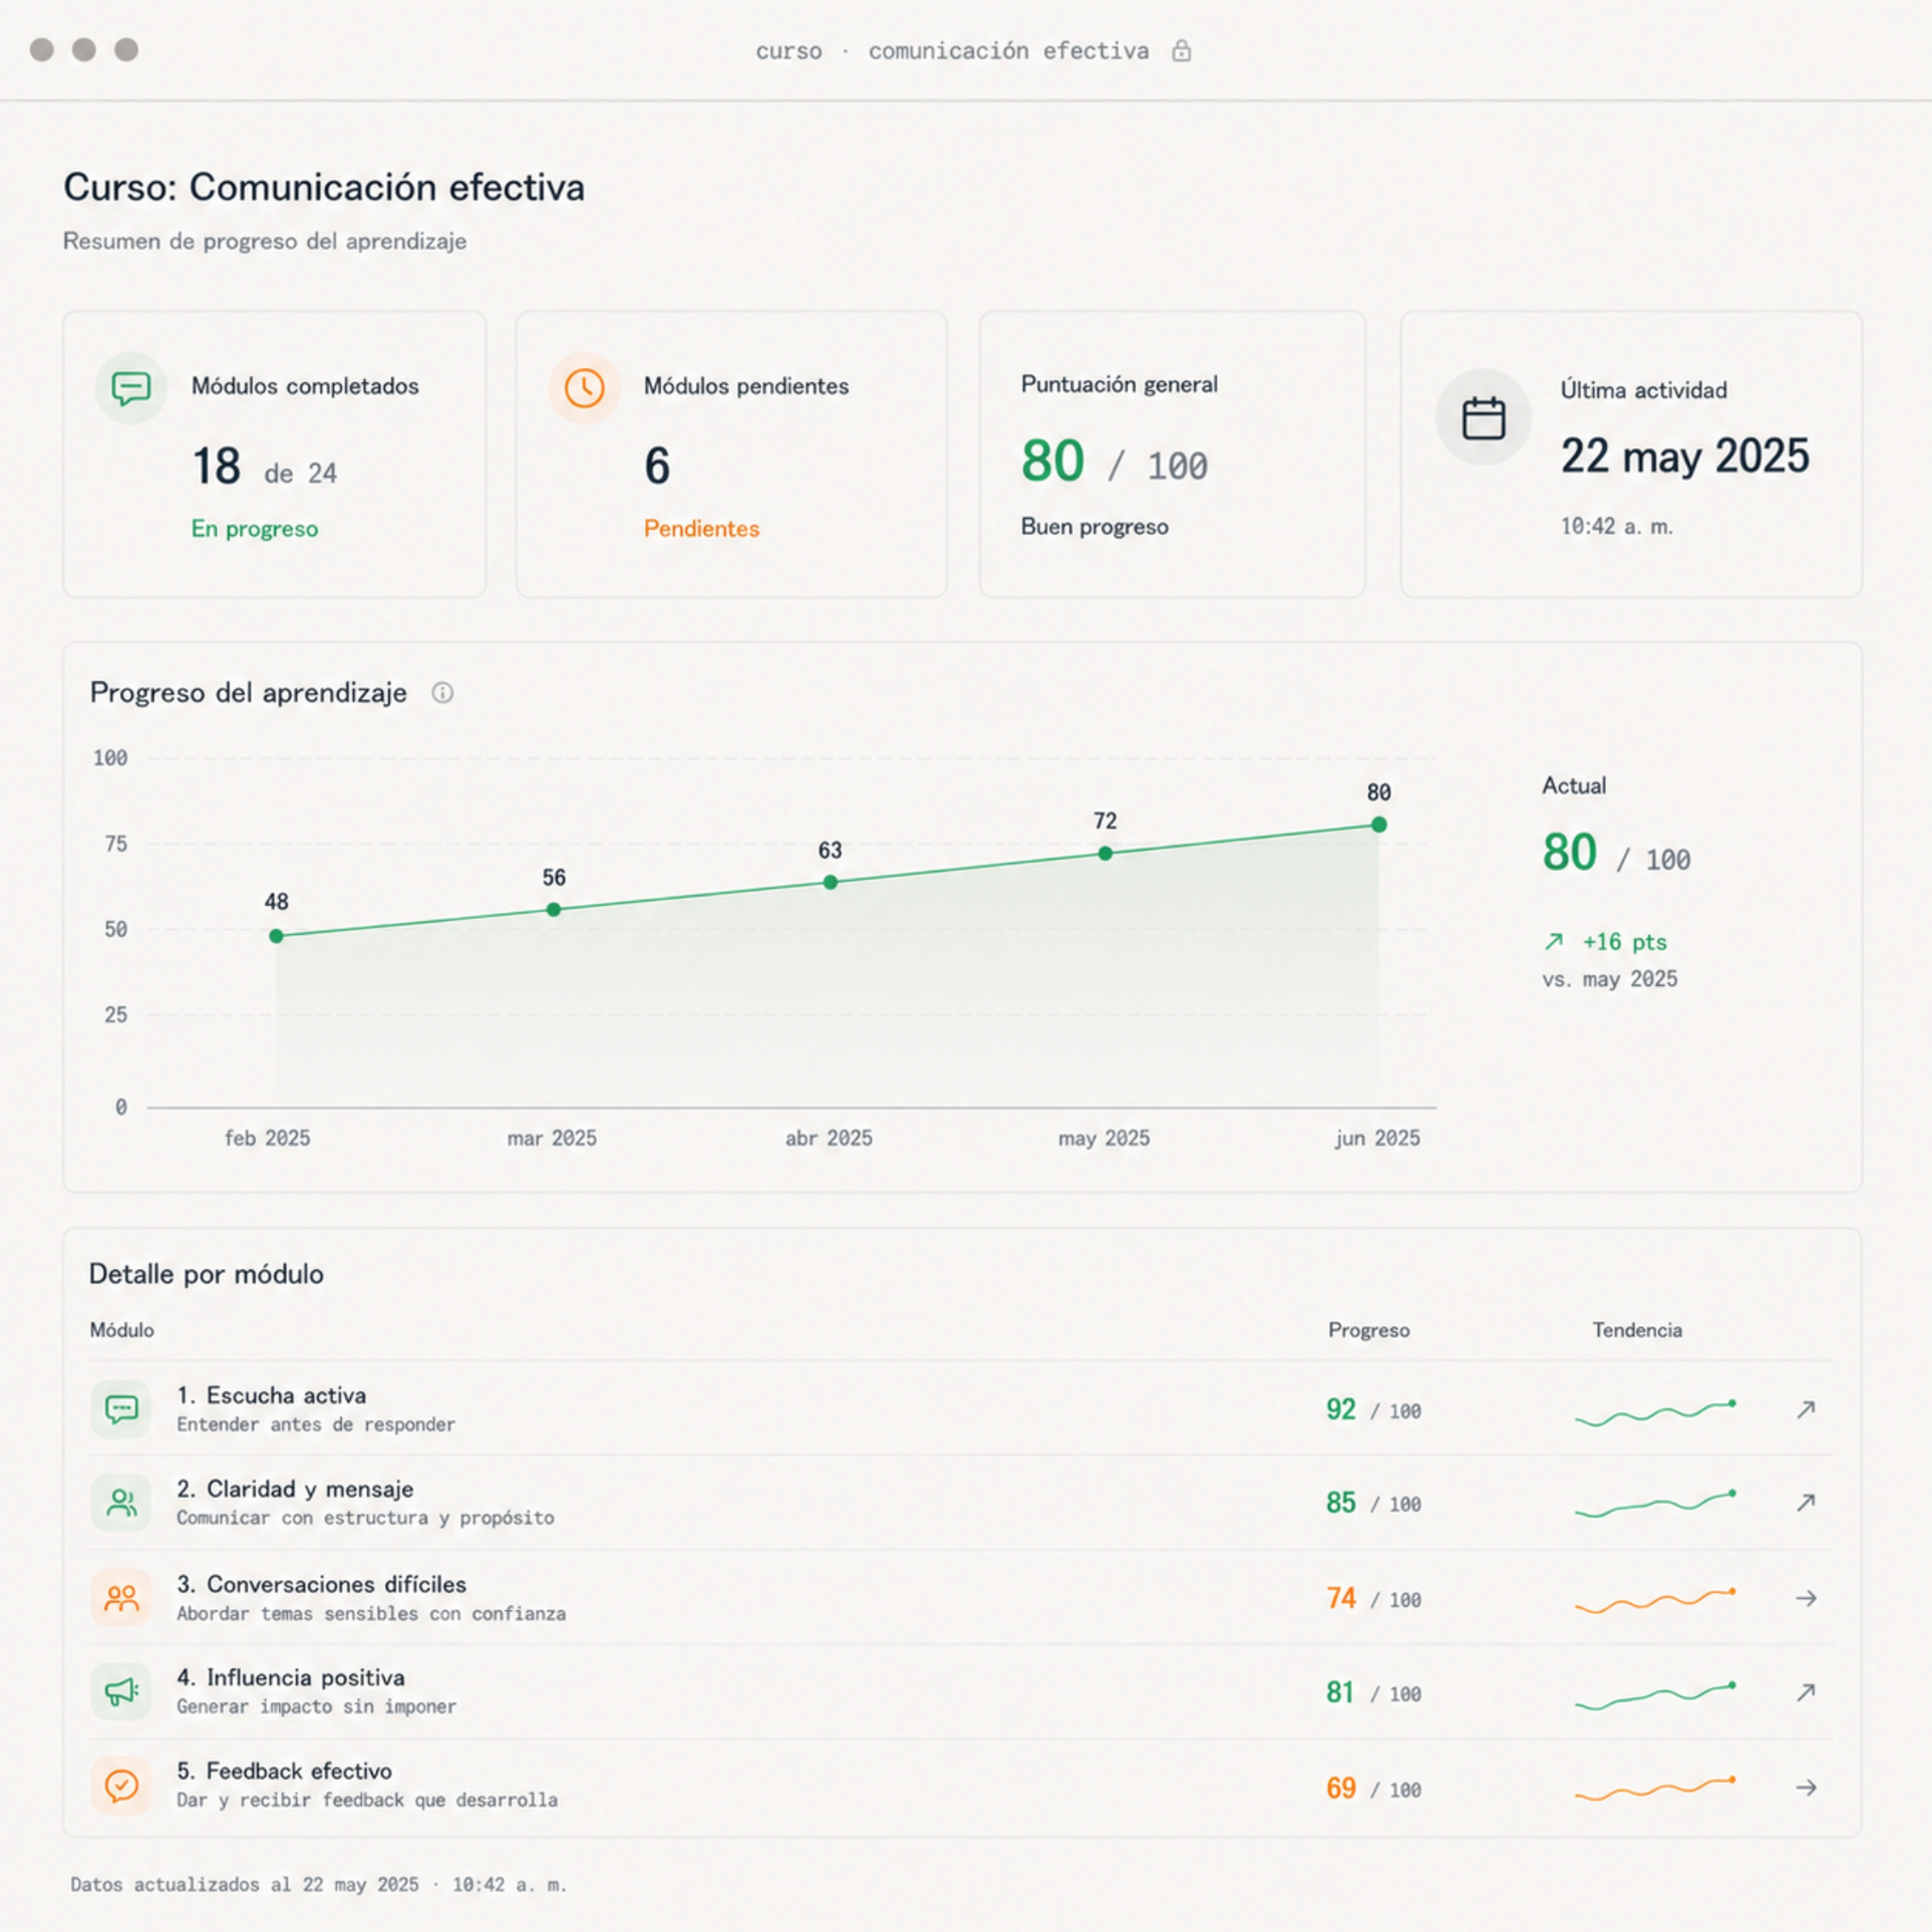1932x1932 pixels.
Task: Click the orange Pendientes status text
Action: click(701, 529)
